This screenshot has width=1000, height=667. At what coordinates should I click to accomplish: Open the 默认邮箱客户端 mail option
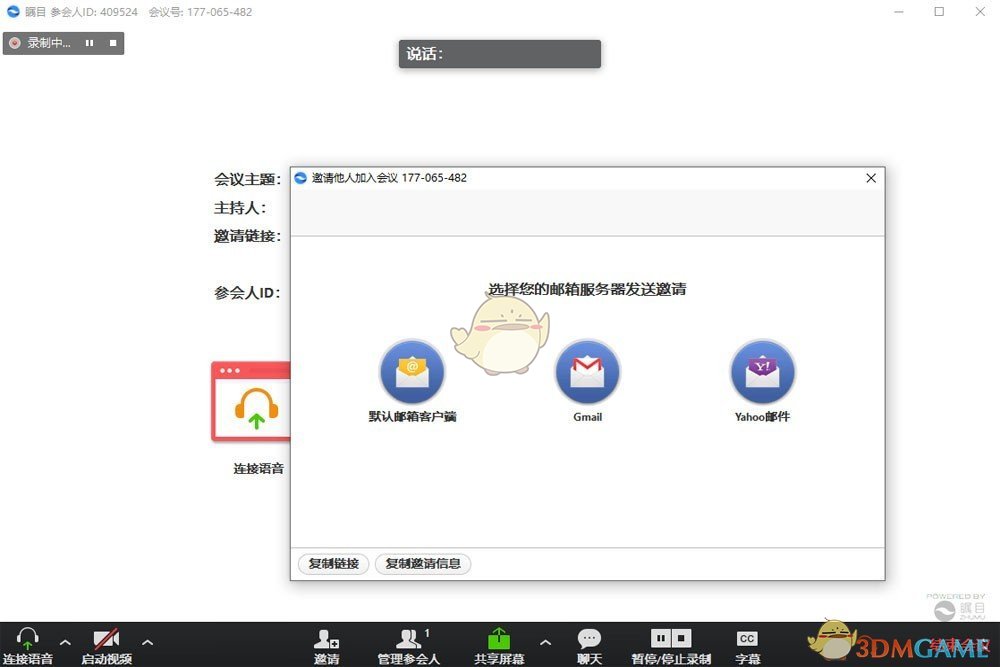tap(412, 371)
